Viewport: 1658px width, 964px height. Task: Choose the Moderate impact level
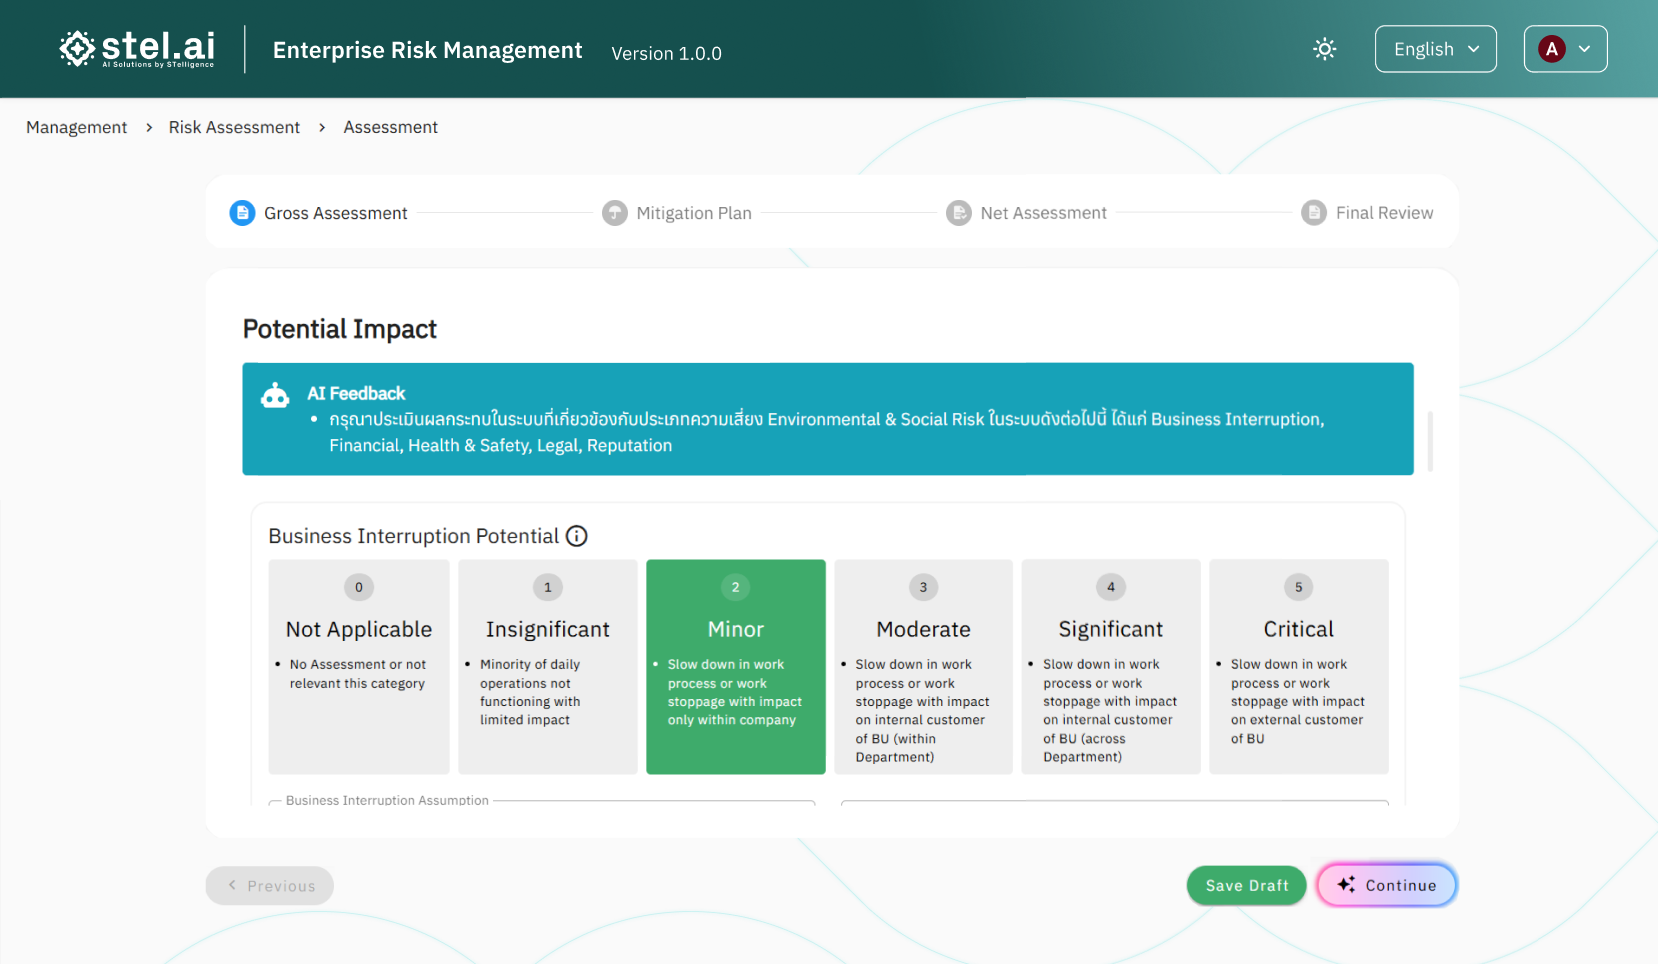(923, 666)
